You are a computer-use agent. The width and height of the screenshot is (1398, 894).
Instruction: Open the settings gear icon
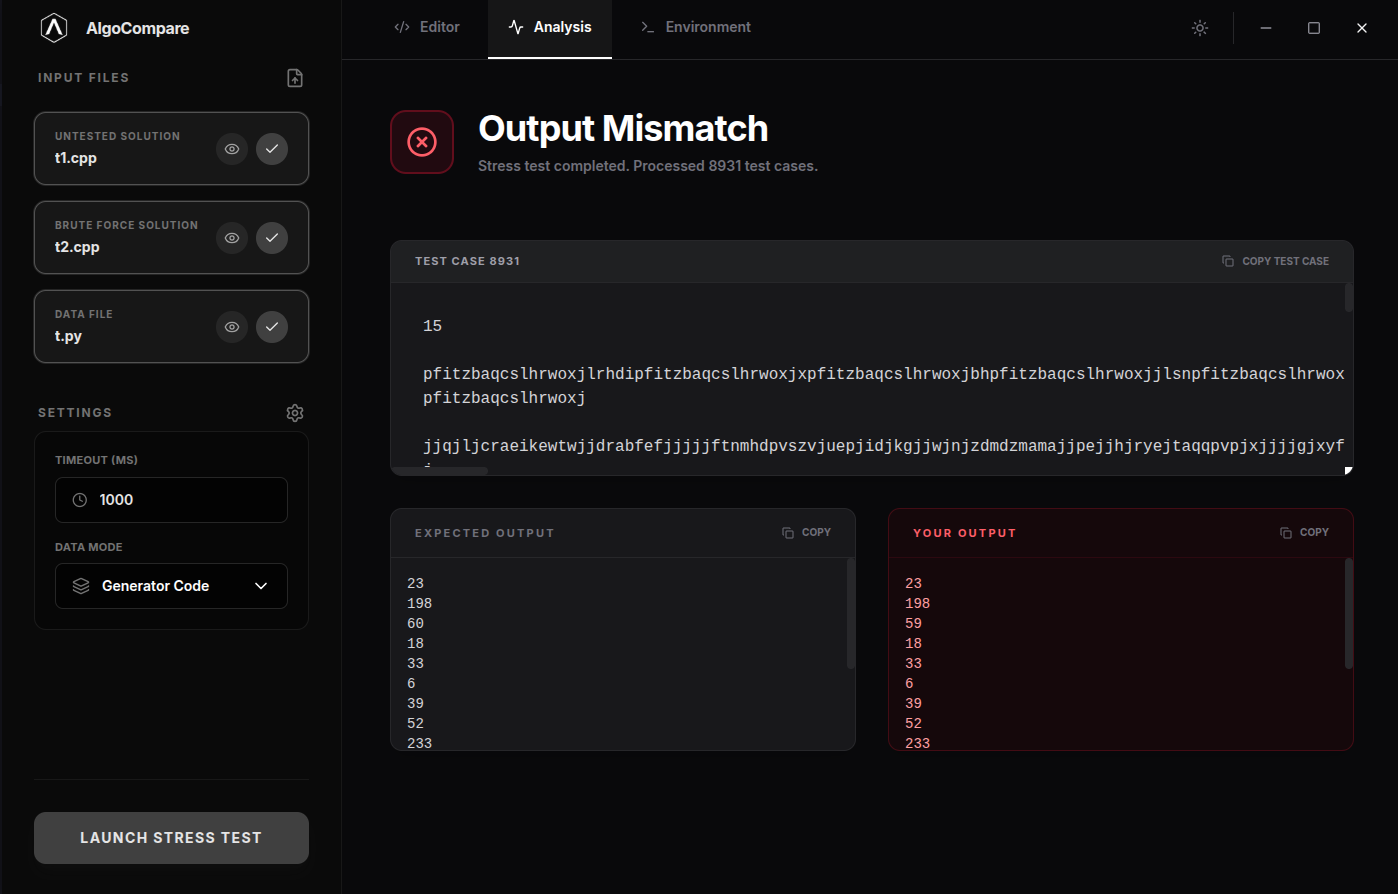click(295, 413)
